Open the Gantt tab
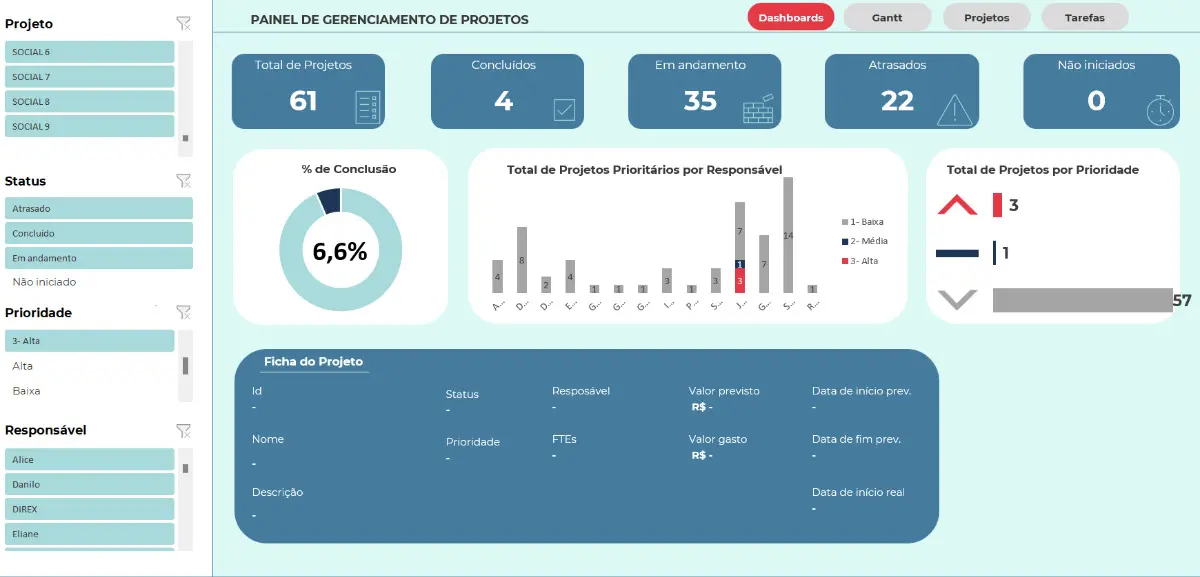The image size is (1200, 577). pos(887,17)
